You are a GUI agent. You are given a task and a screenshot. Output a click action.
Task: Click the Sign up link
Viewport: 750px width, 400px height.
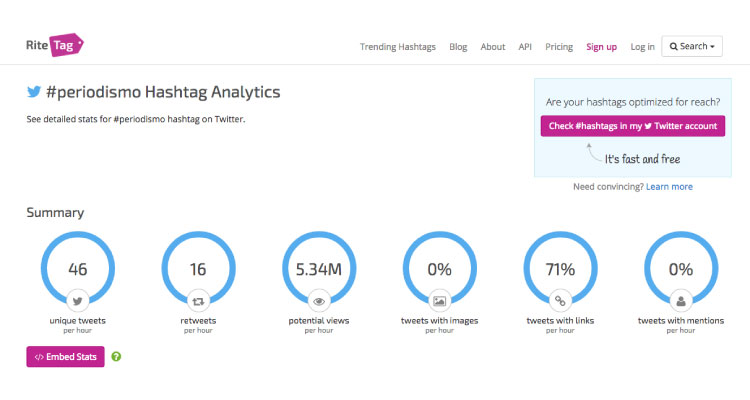point(601,47)
